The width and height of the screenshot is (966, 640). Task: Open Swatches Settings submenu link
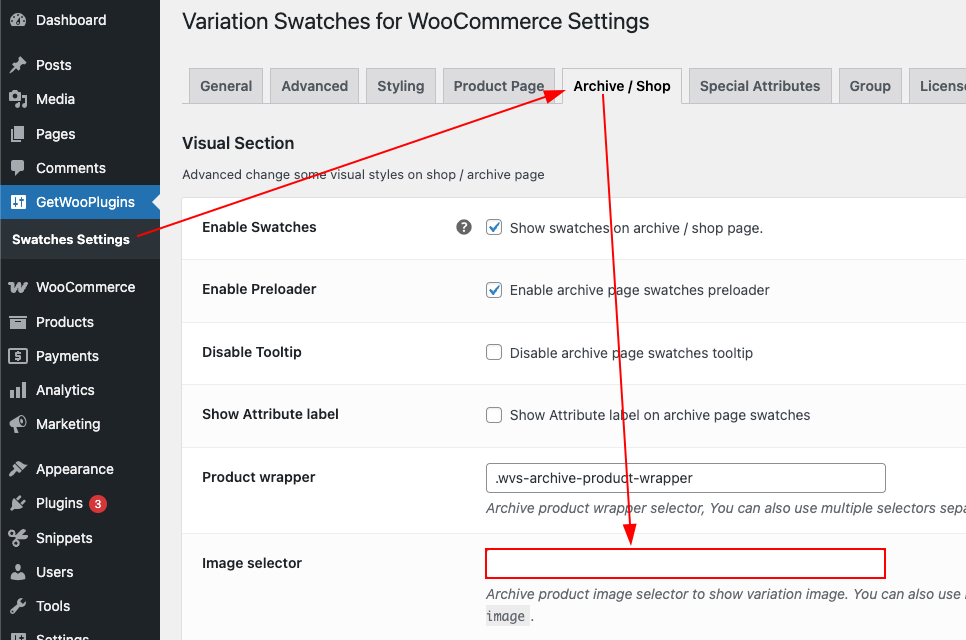pyautogui.click(x=71, y=240)
